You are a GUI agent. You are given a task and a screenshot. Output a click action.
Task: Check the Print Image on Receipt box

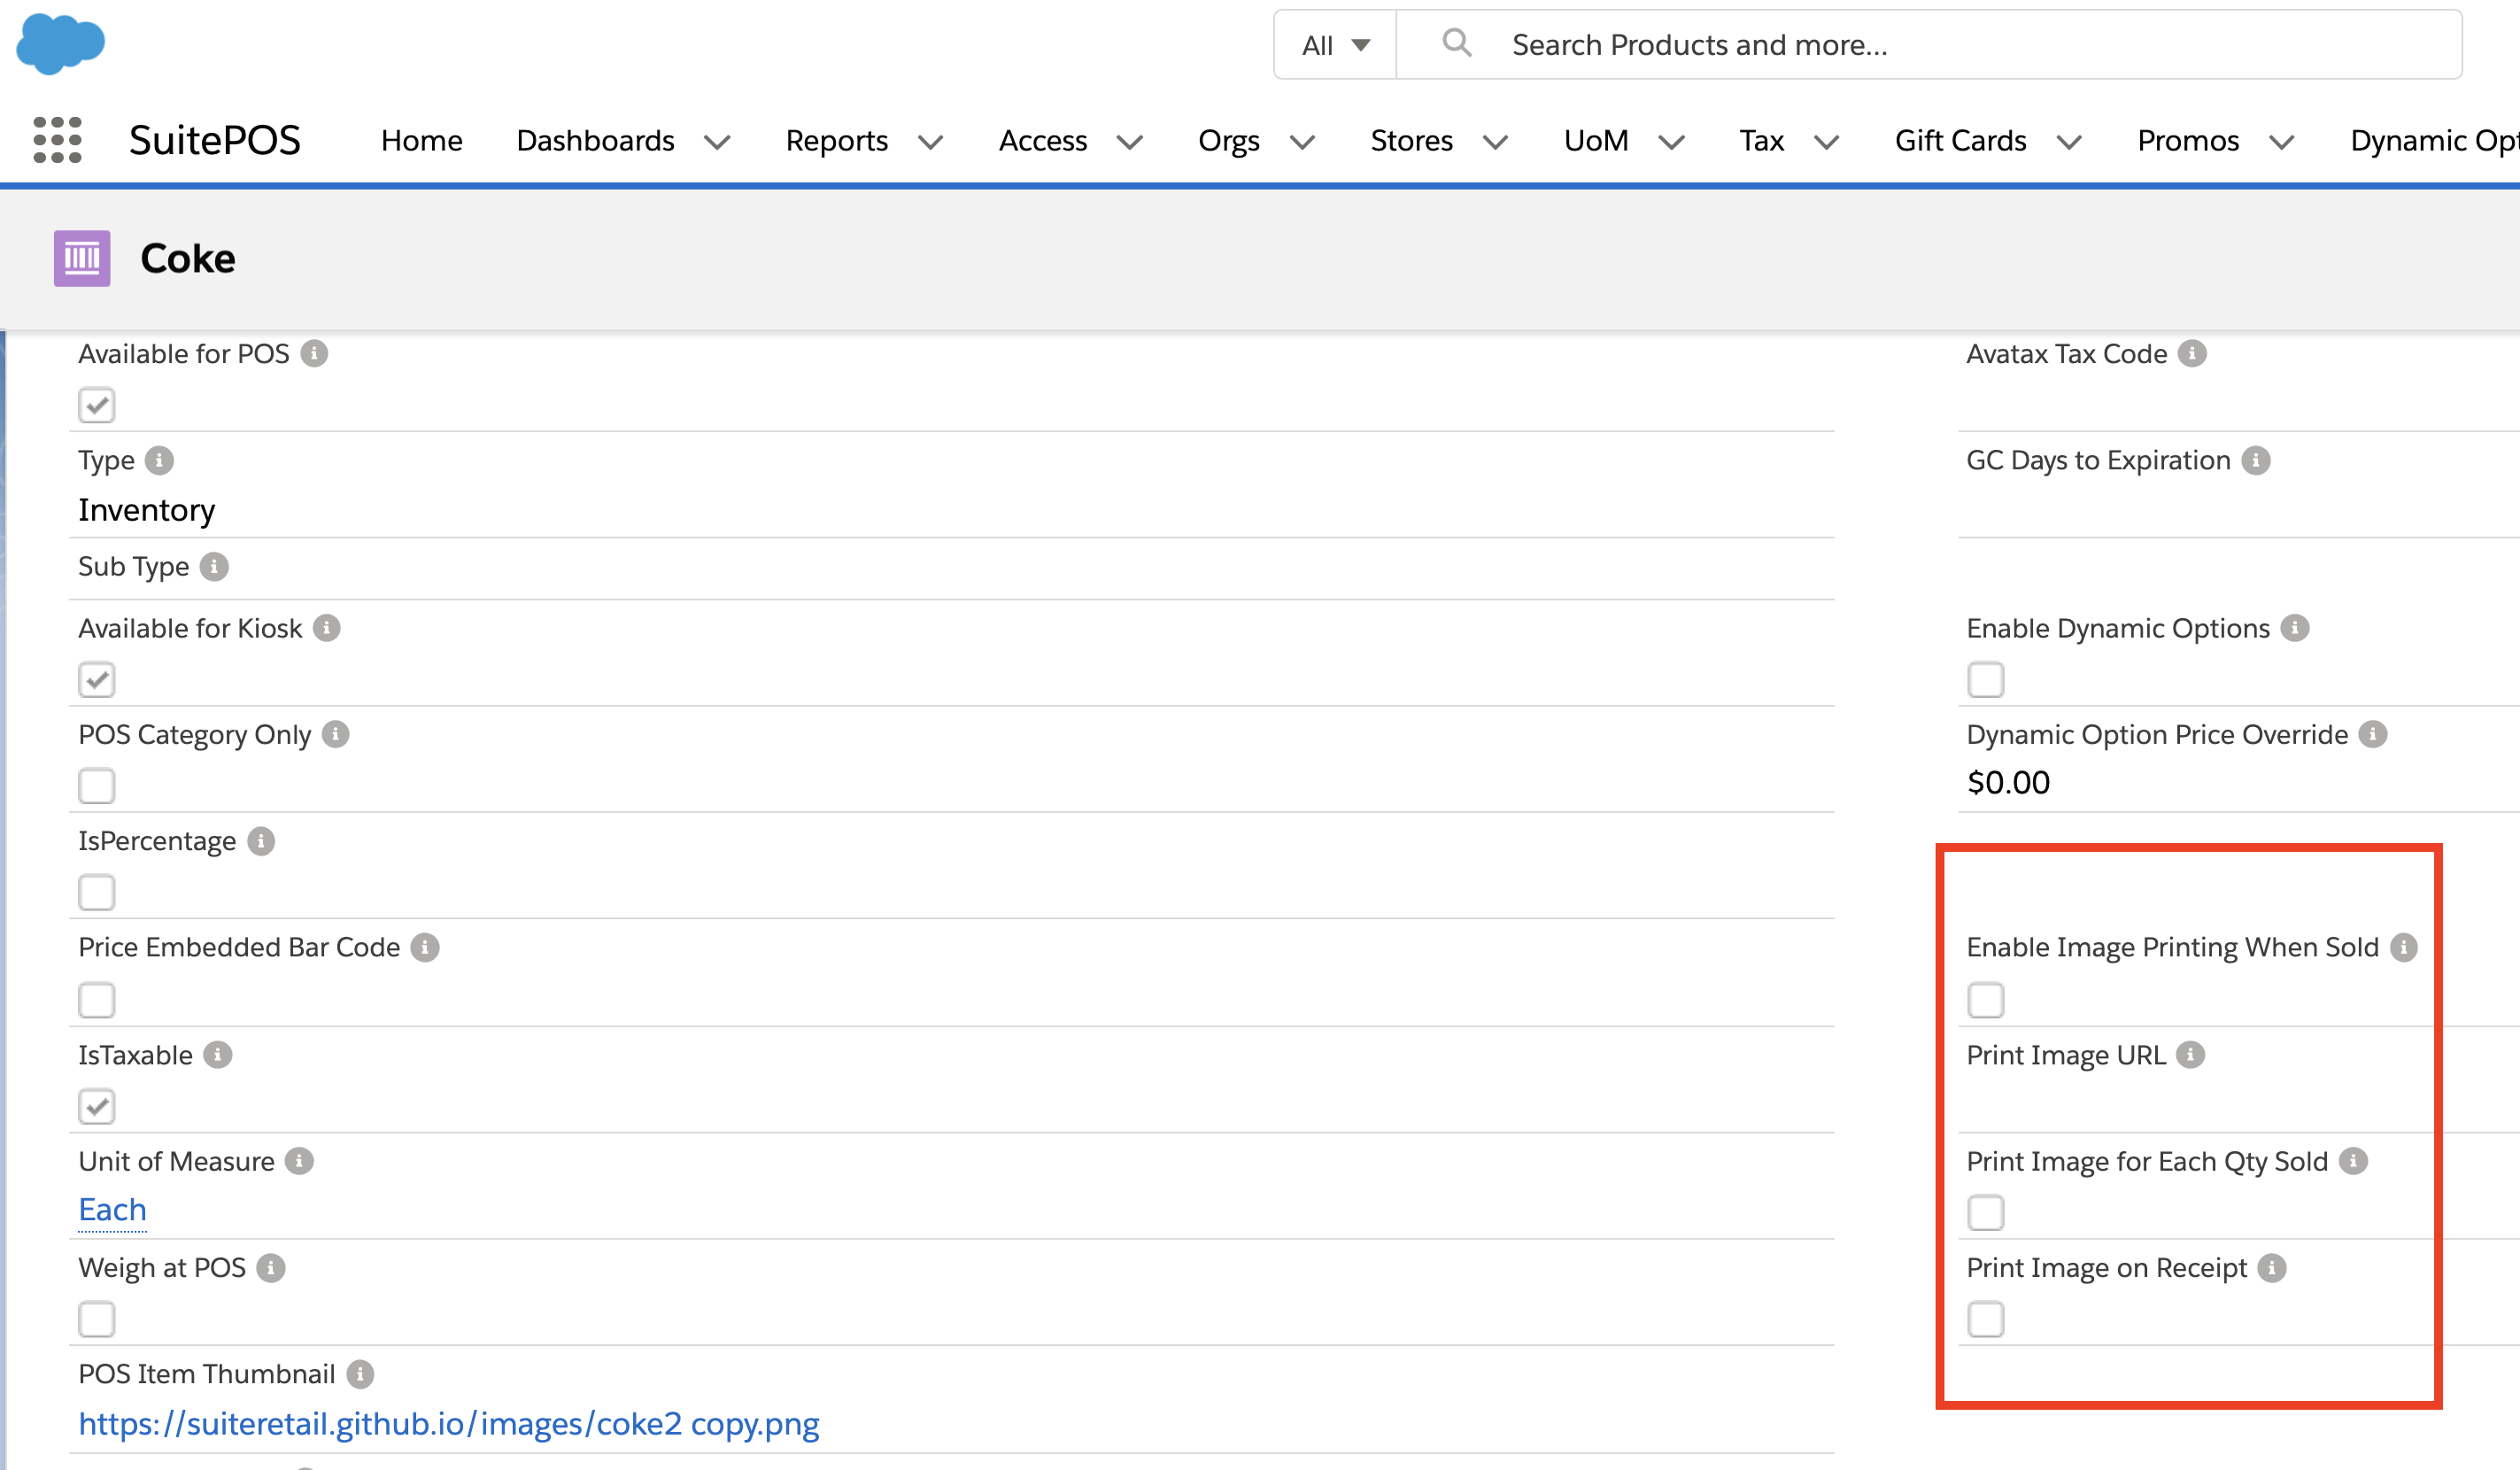pos(1985,1319)
